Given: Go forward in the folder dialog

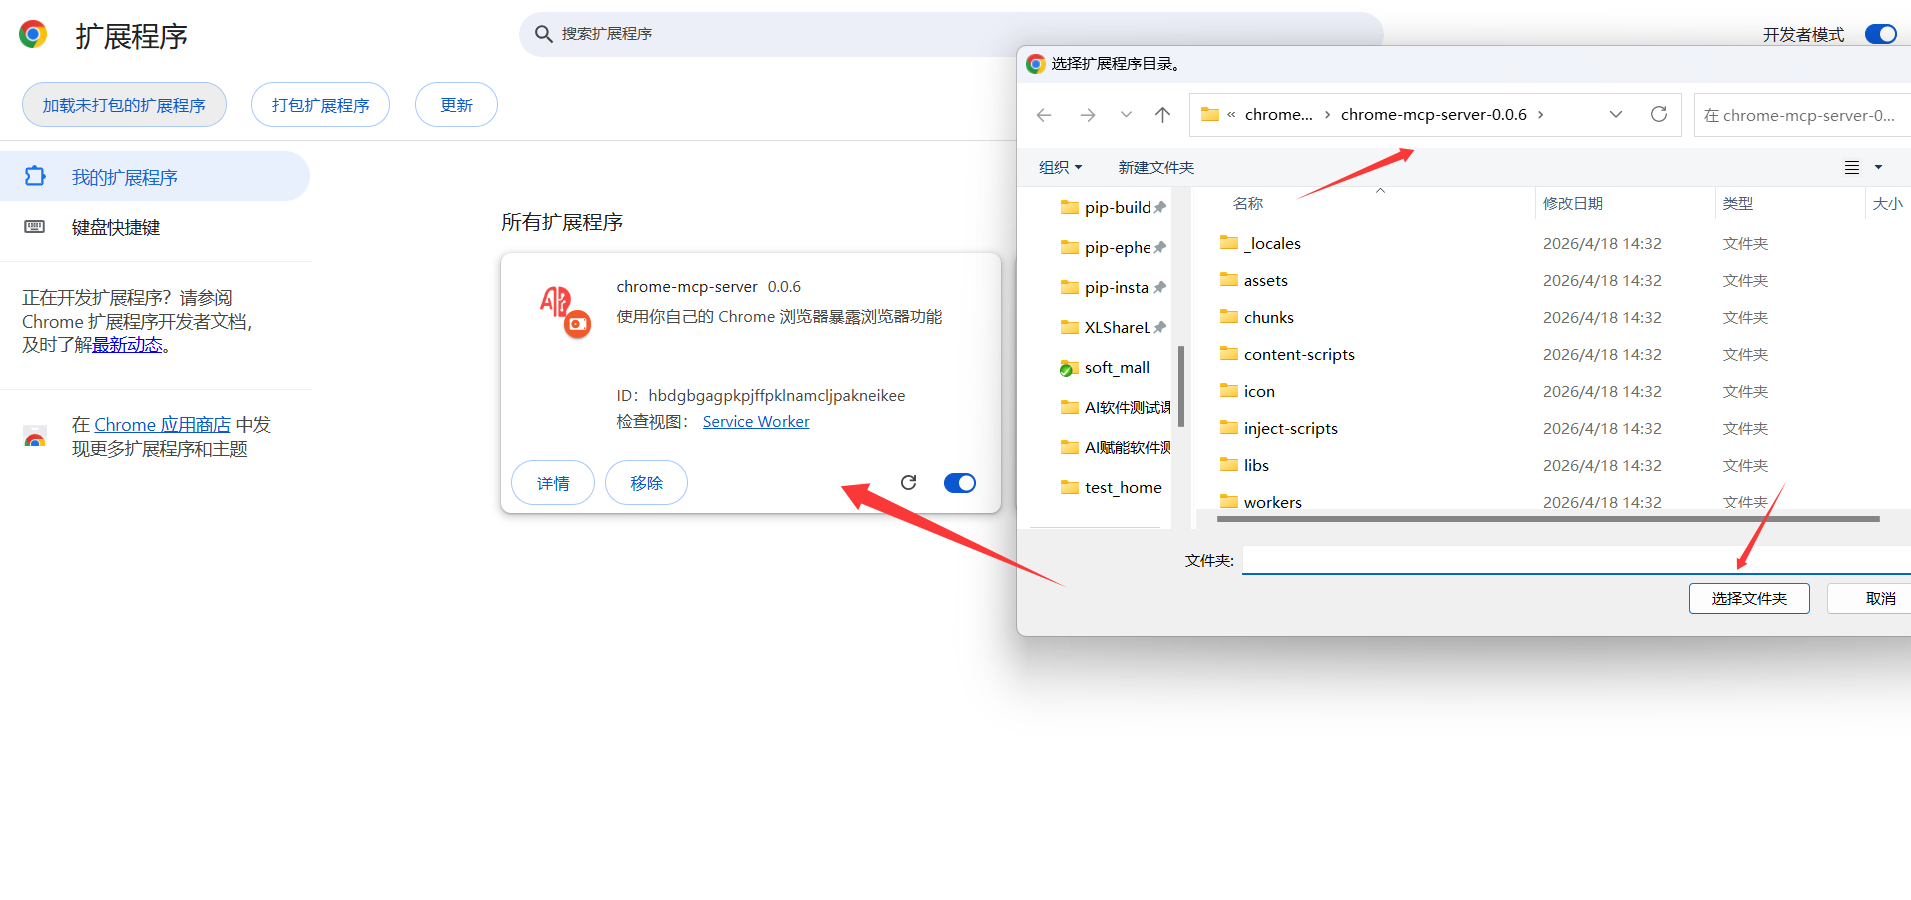Looking at the screenshot, I should 1087,115.
